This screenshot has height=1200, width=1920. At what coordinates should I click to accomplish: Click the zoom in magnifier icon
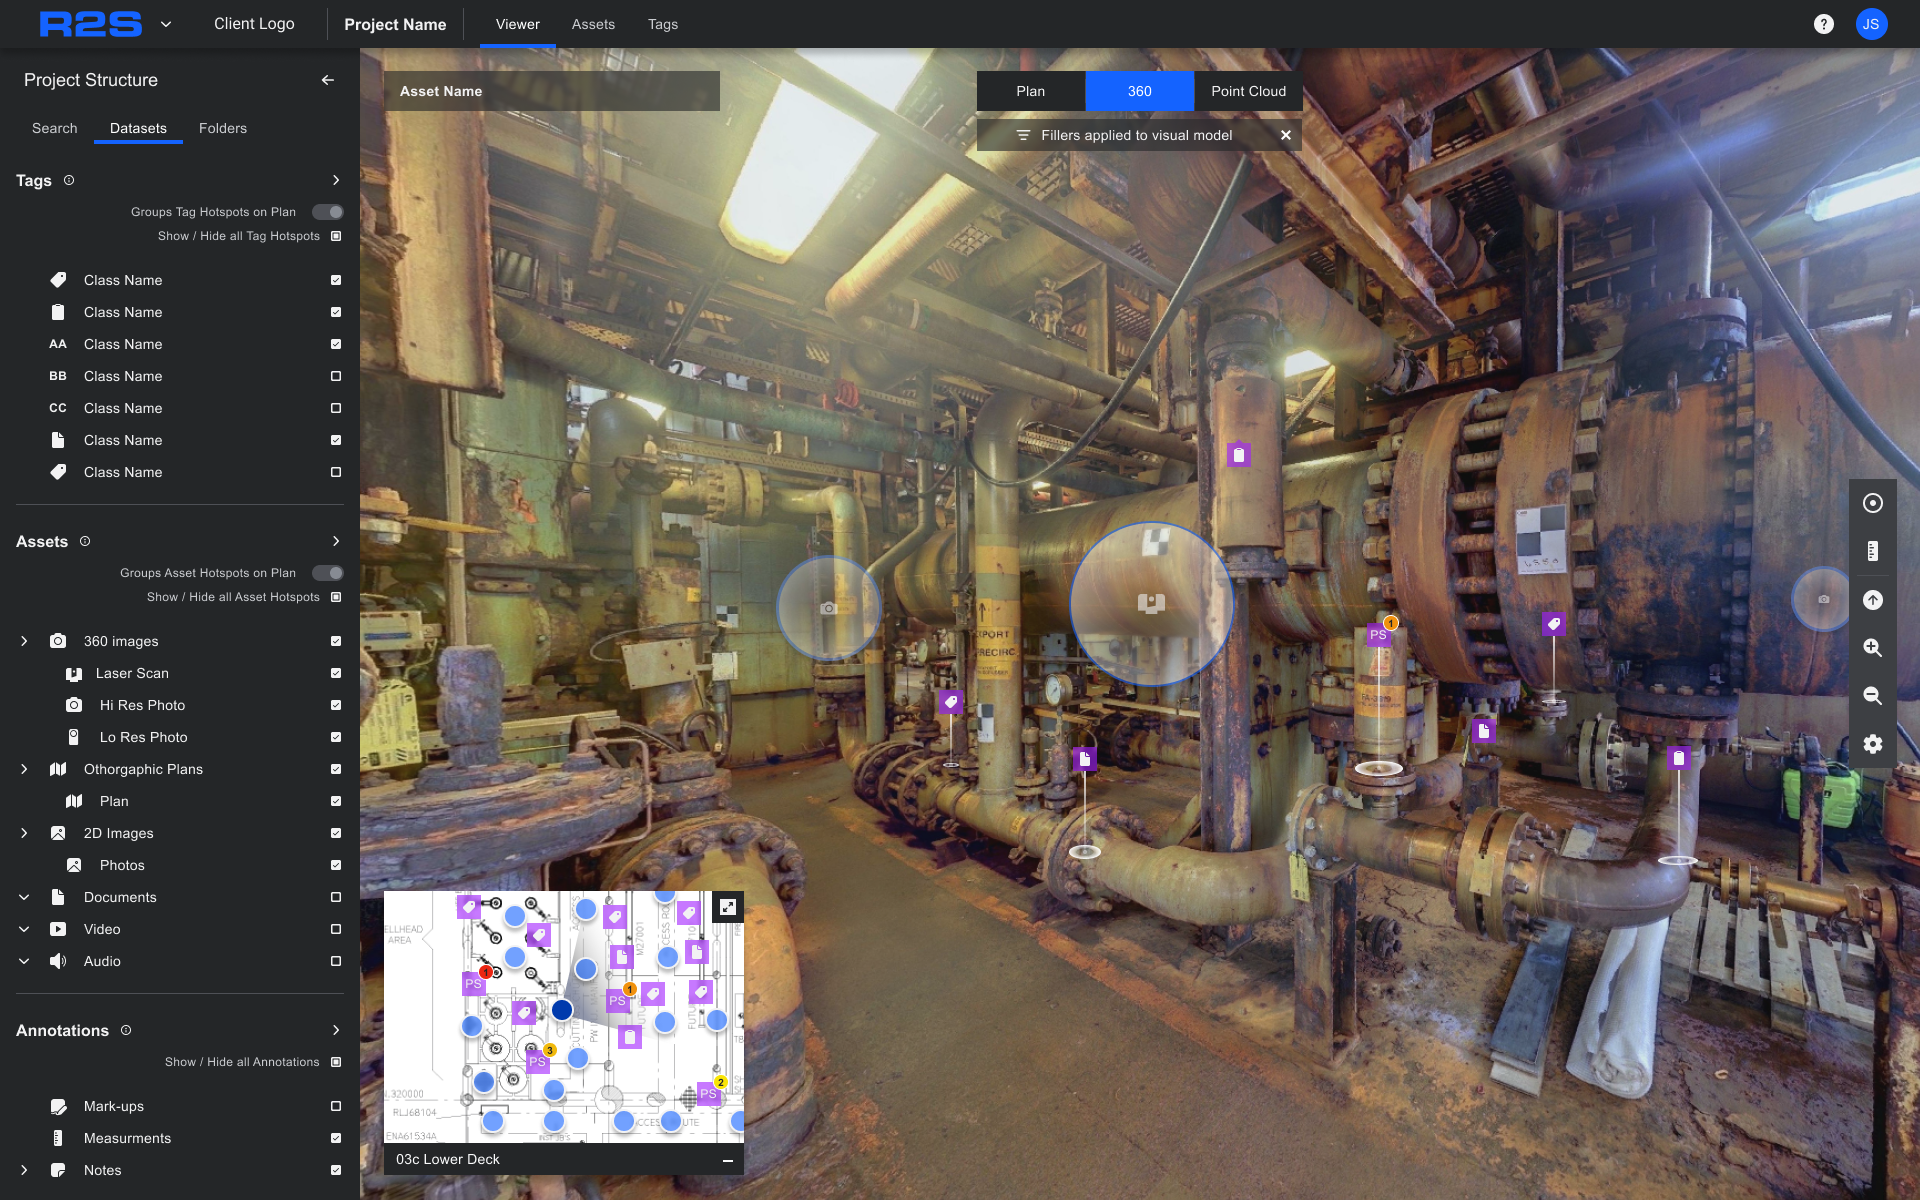1872,648
